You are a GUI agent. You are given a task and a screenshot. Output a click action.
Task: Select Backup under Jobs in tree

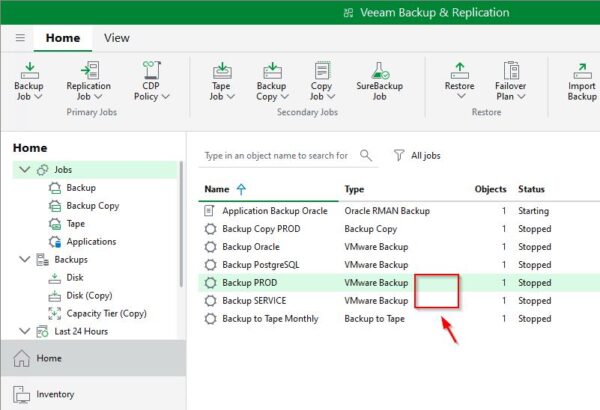tap(81, 188)
